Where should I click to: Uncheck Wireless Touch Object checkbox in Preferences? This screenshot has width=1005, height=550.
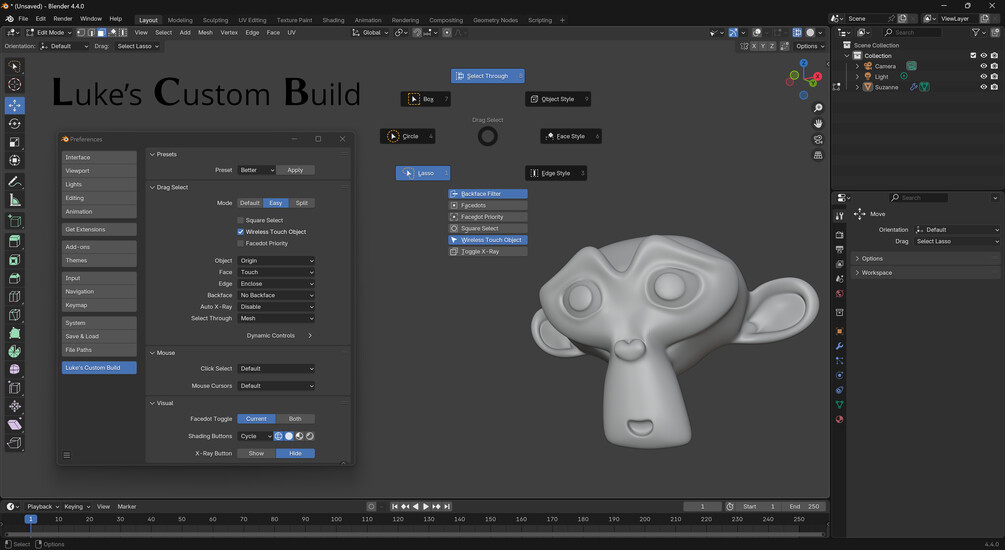click(240, 231)
